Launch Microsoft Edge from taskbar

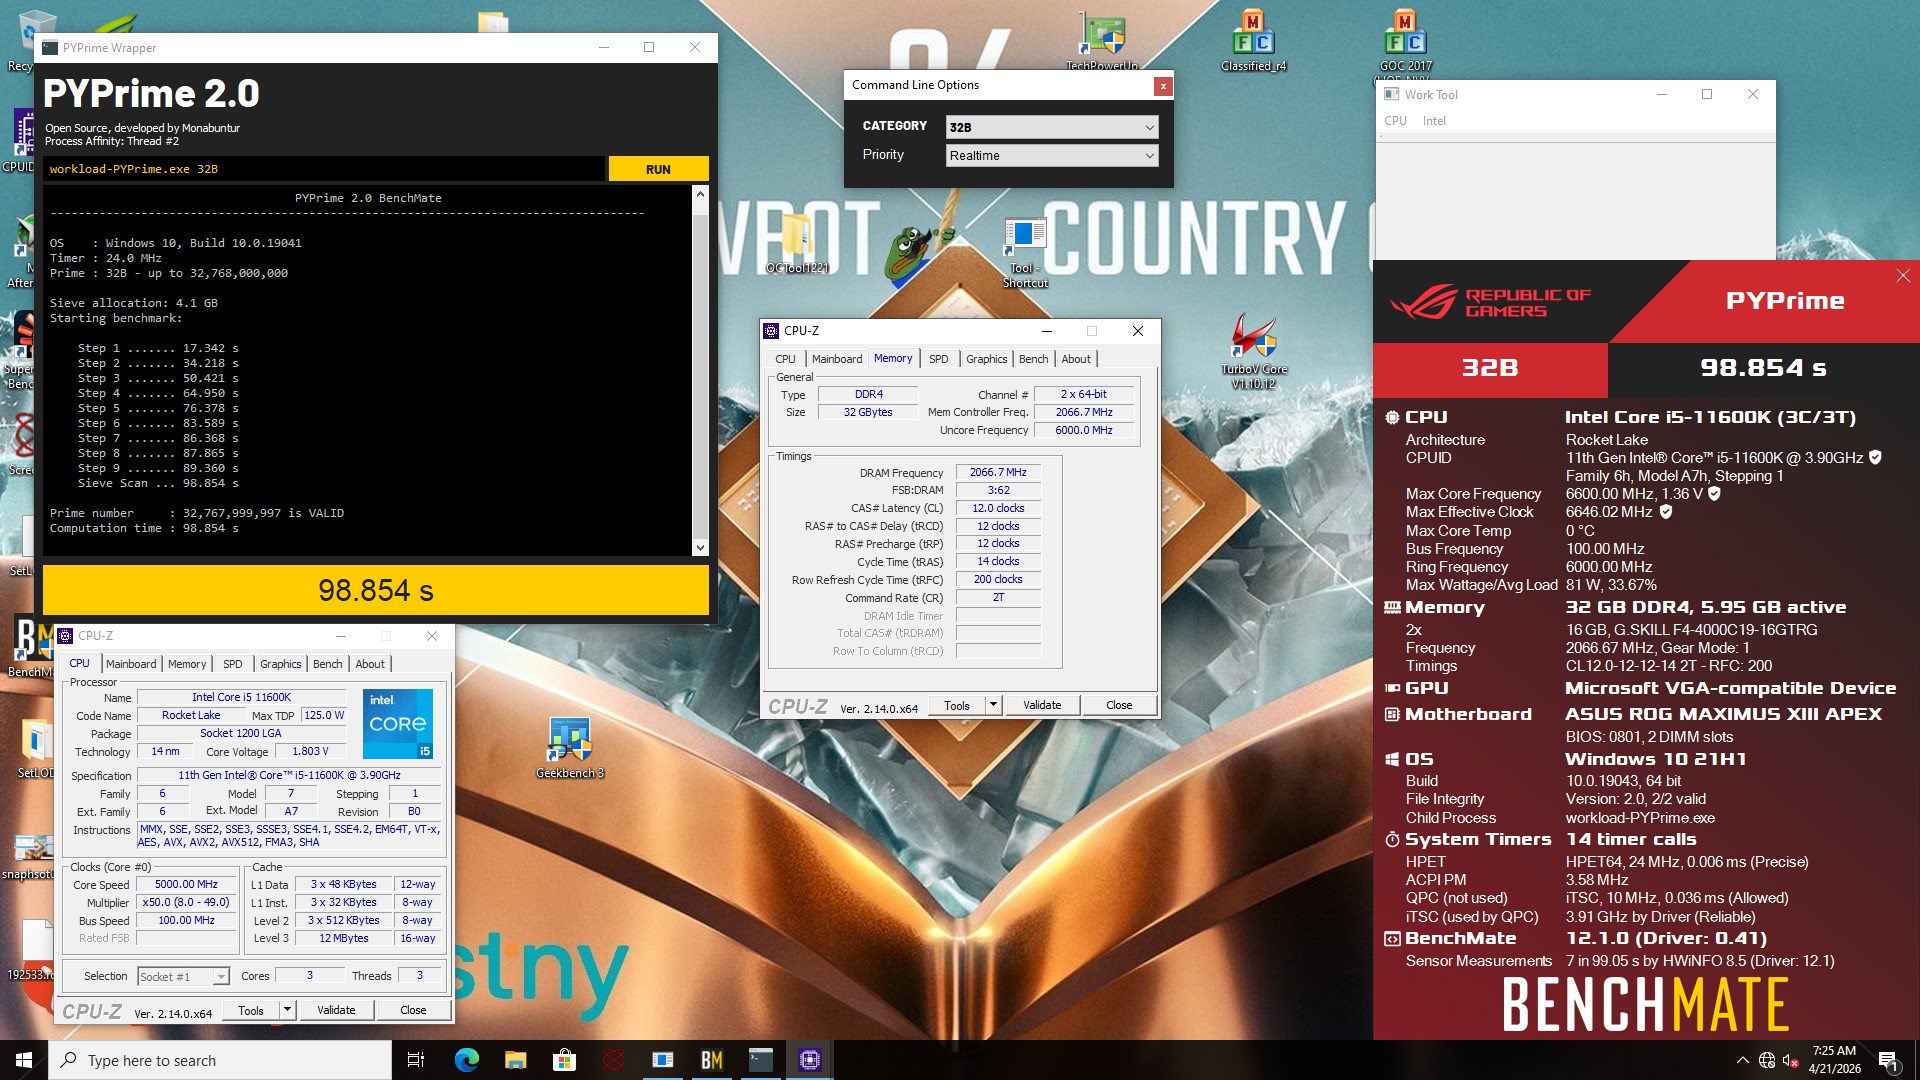pos(466,1060)
